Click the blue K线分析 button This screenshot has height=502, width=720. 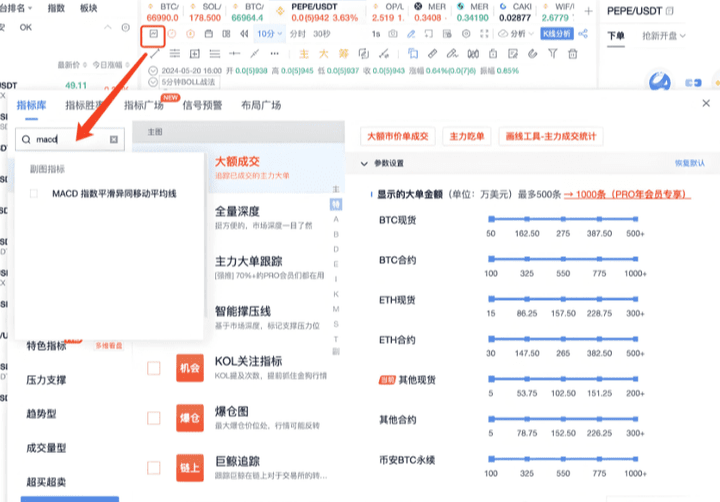pos(557,34)
